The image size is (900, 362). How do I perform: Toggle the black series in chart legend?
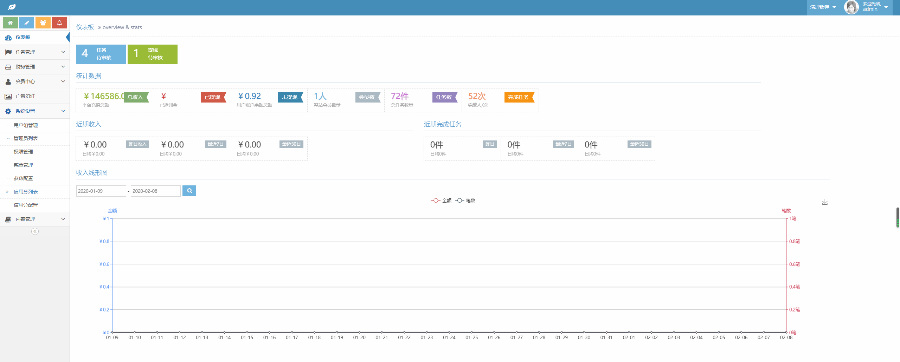[465, 201]
